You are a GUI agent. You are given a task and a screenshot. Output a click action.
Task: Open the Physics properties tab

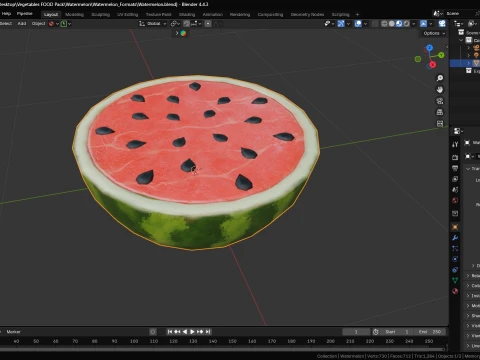coord(455,259)
